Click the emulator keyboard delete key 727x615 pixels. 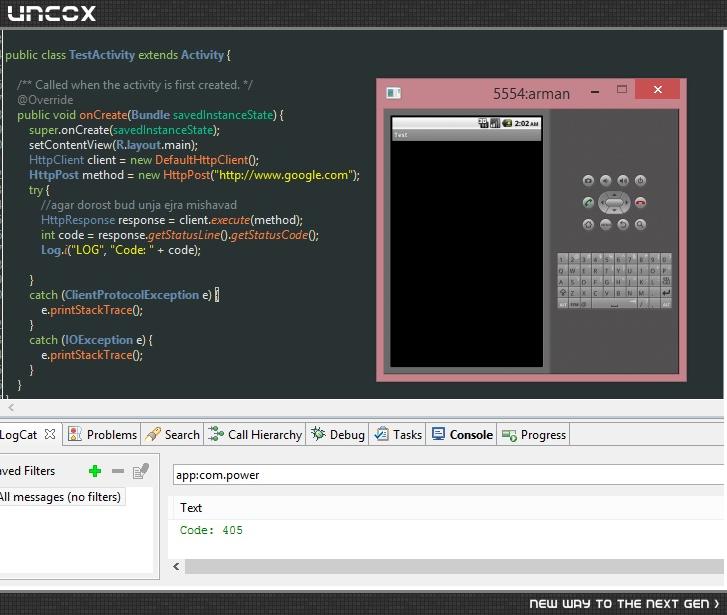tap(666, 282)
